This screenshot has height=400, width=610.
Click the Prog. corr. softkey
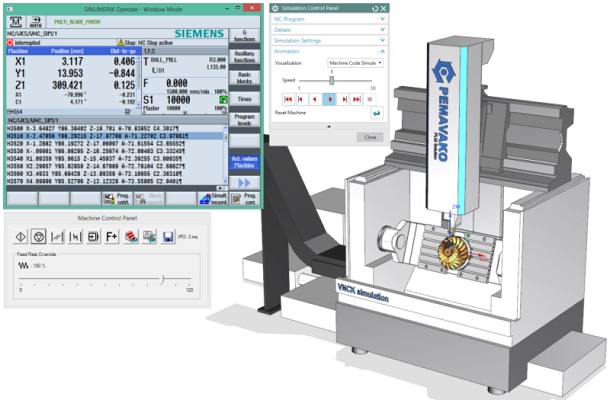pos(244,199)
